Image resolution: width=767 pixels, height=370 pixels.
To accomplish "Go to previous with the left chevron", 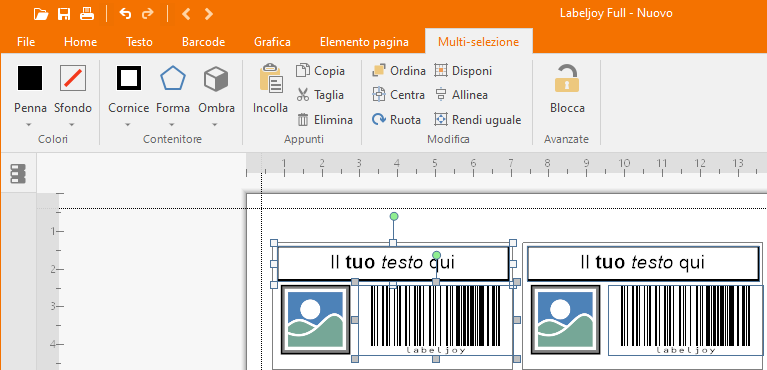I will pos(186,14).
